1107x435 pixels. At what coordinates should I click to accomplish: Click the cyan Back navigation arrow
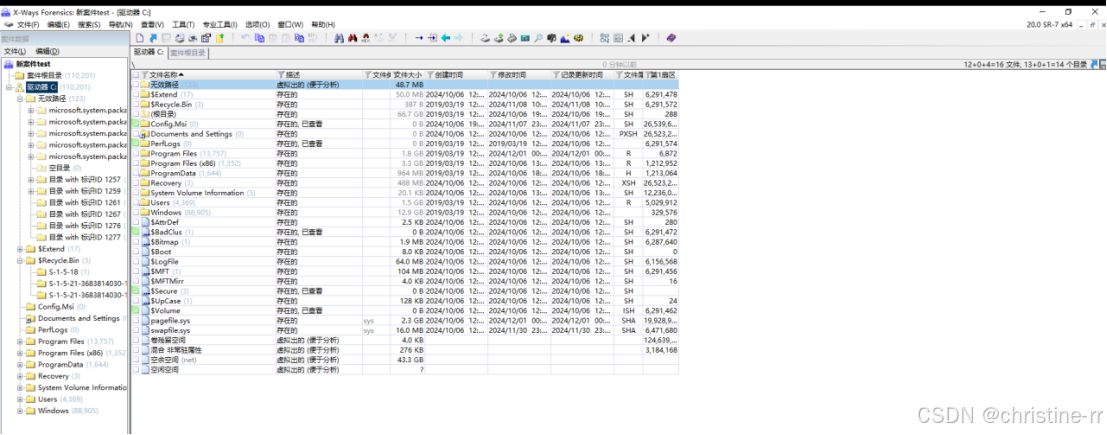coord(445,38)
